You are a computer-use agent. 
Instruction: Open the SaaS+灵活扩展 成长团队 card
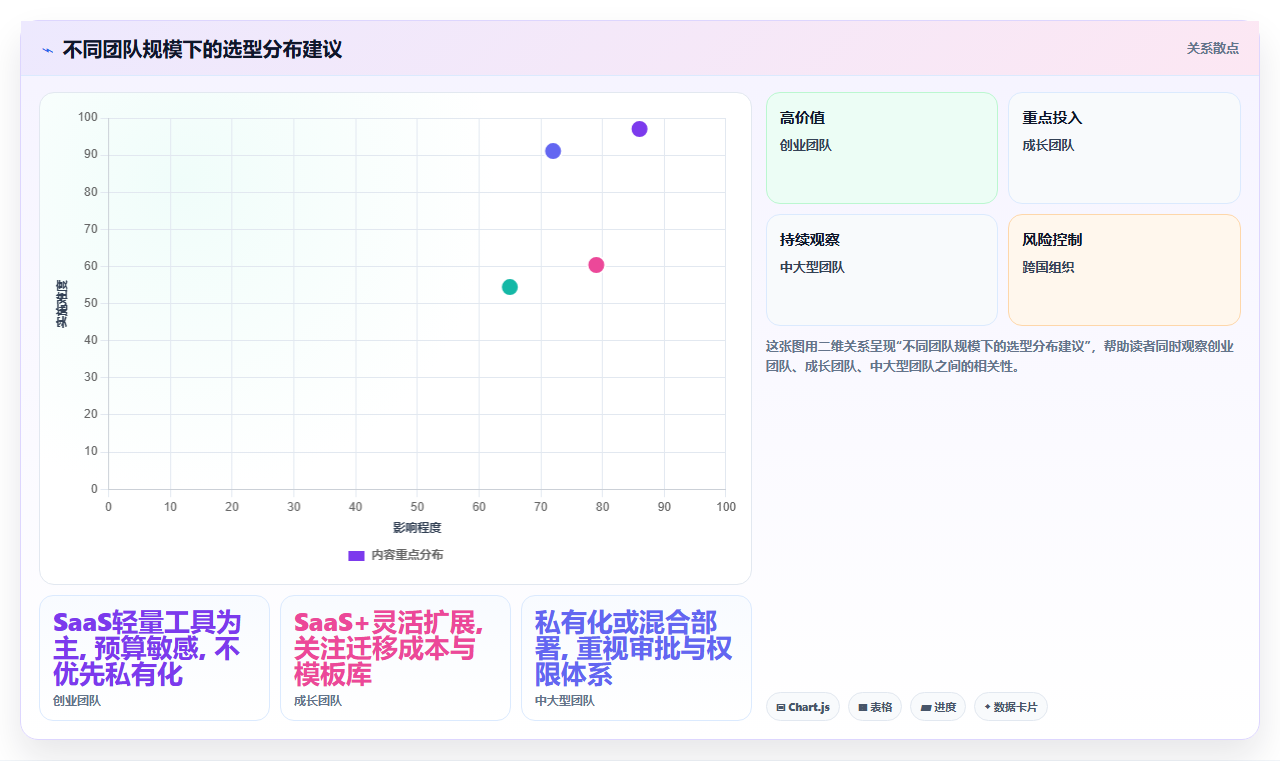click(395, 658)
